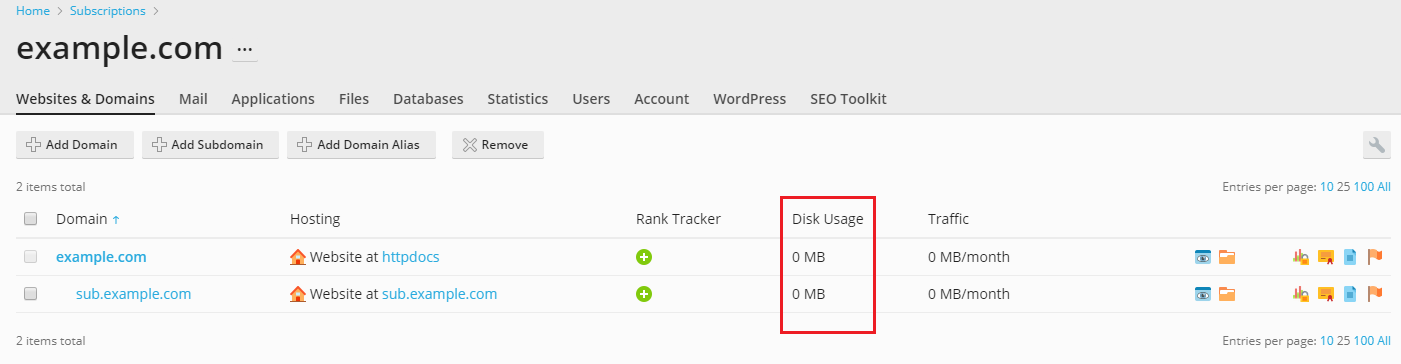1401x364 pixels.
Task: Go to Home breadcrumb link
Action: pos(33,11)
